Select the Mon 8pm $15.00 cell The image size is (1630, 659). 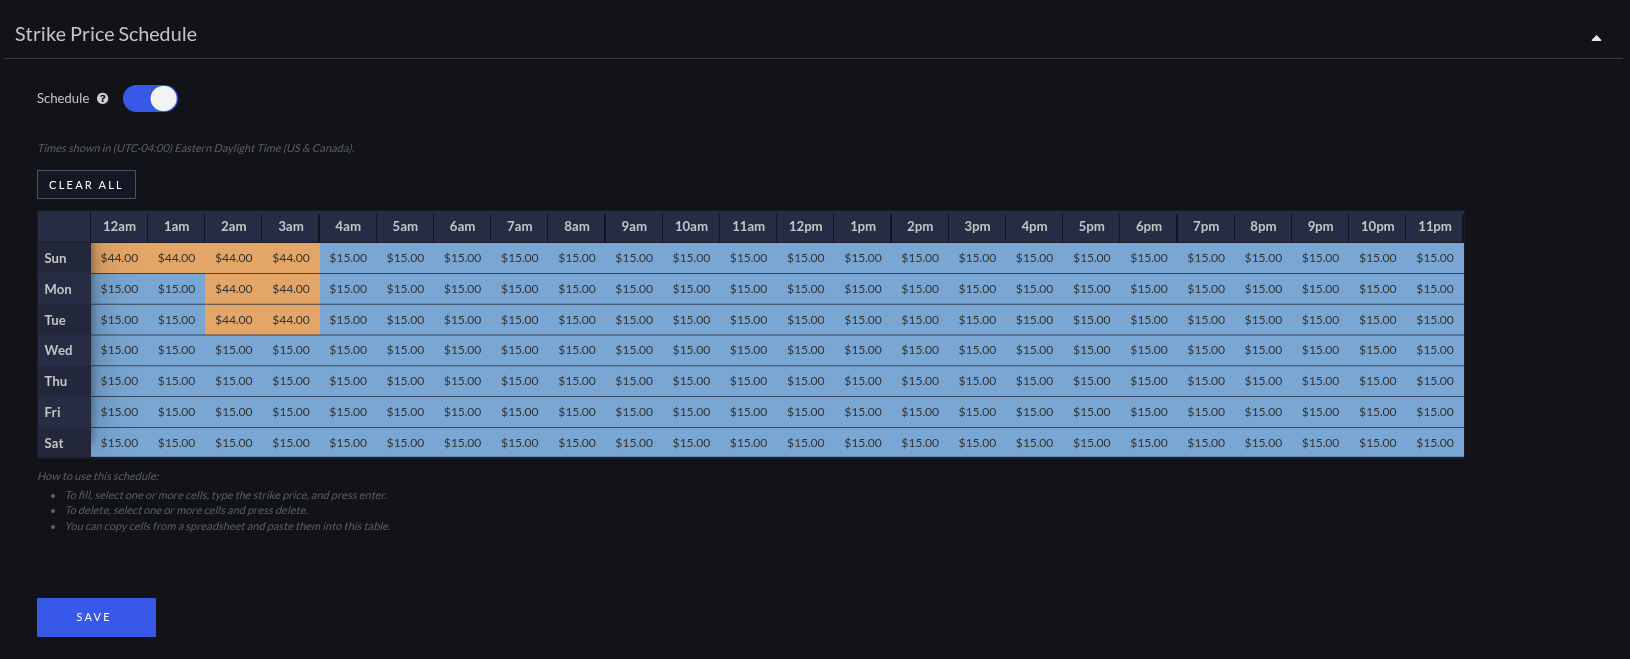[x=1263, y=289]
